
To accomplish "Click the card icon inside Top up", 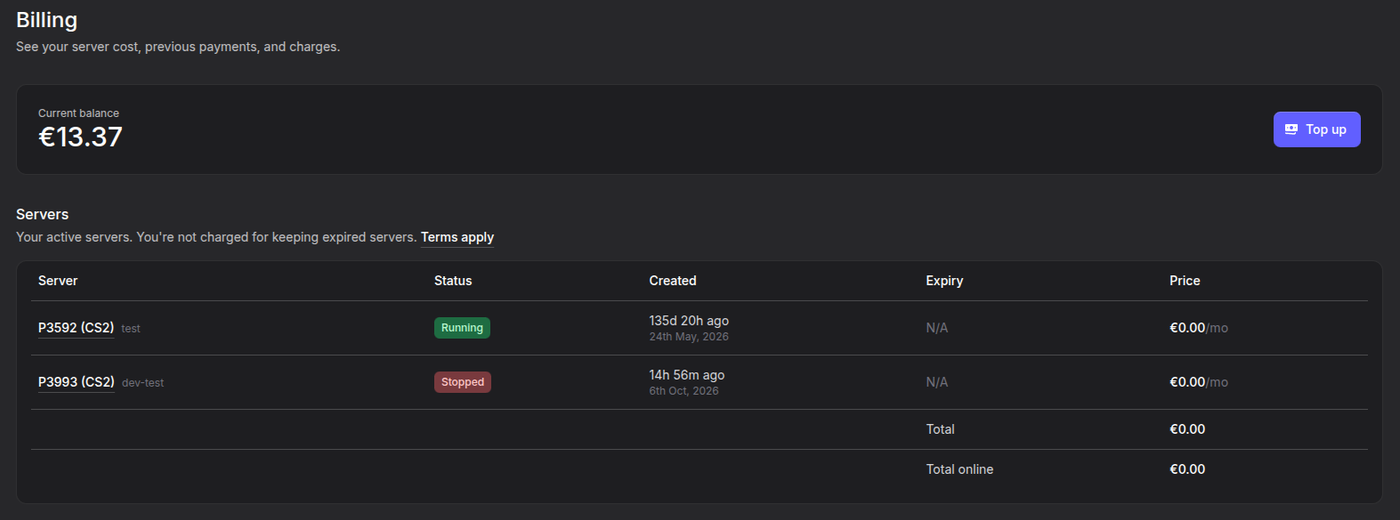I will coord(1291,129).
